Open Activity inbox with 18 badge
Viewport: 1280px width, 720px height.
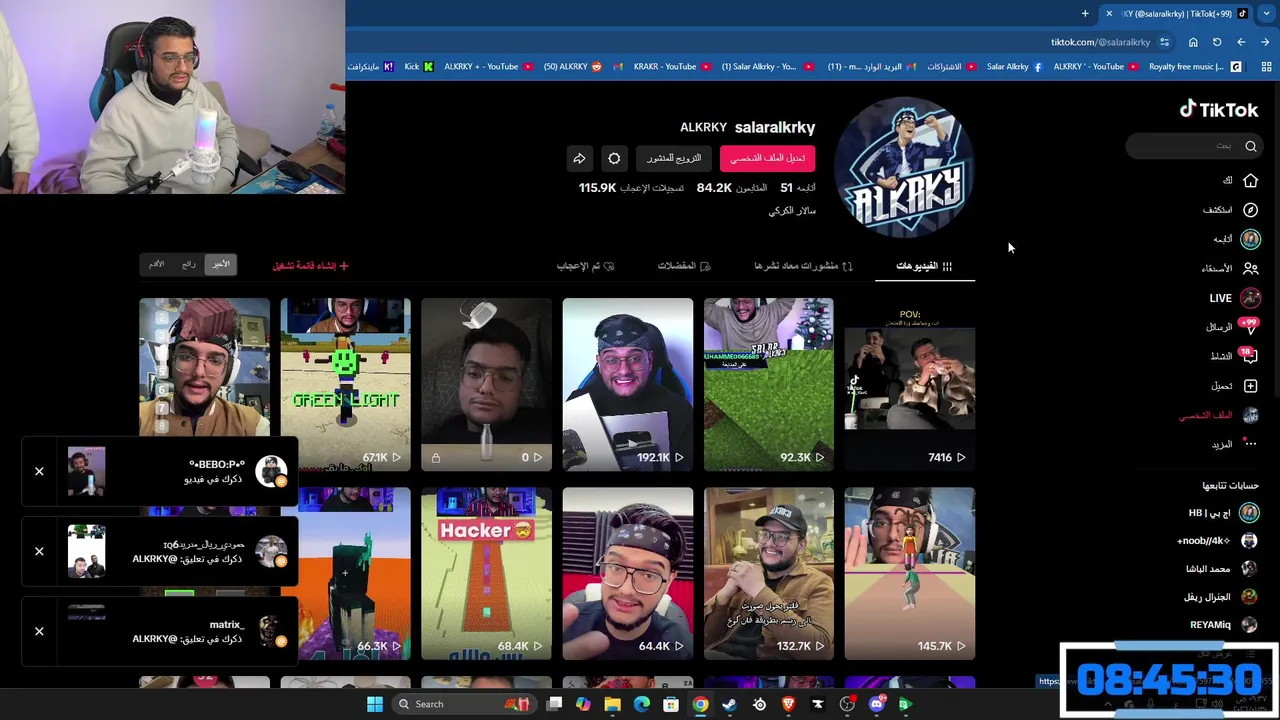click(1235, 356)
